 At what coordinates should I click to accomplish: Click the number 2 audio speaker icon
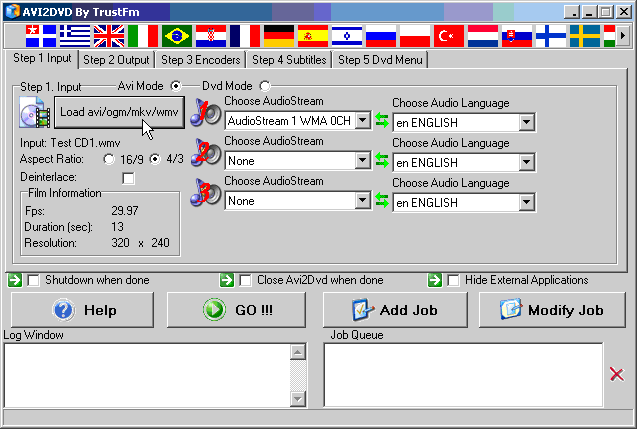(206, 153)
